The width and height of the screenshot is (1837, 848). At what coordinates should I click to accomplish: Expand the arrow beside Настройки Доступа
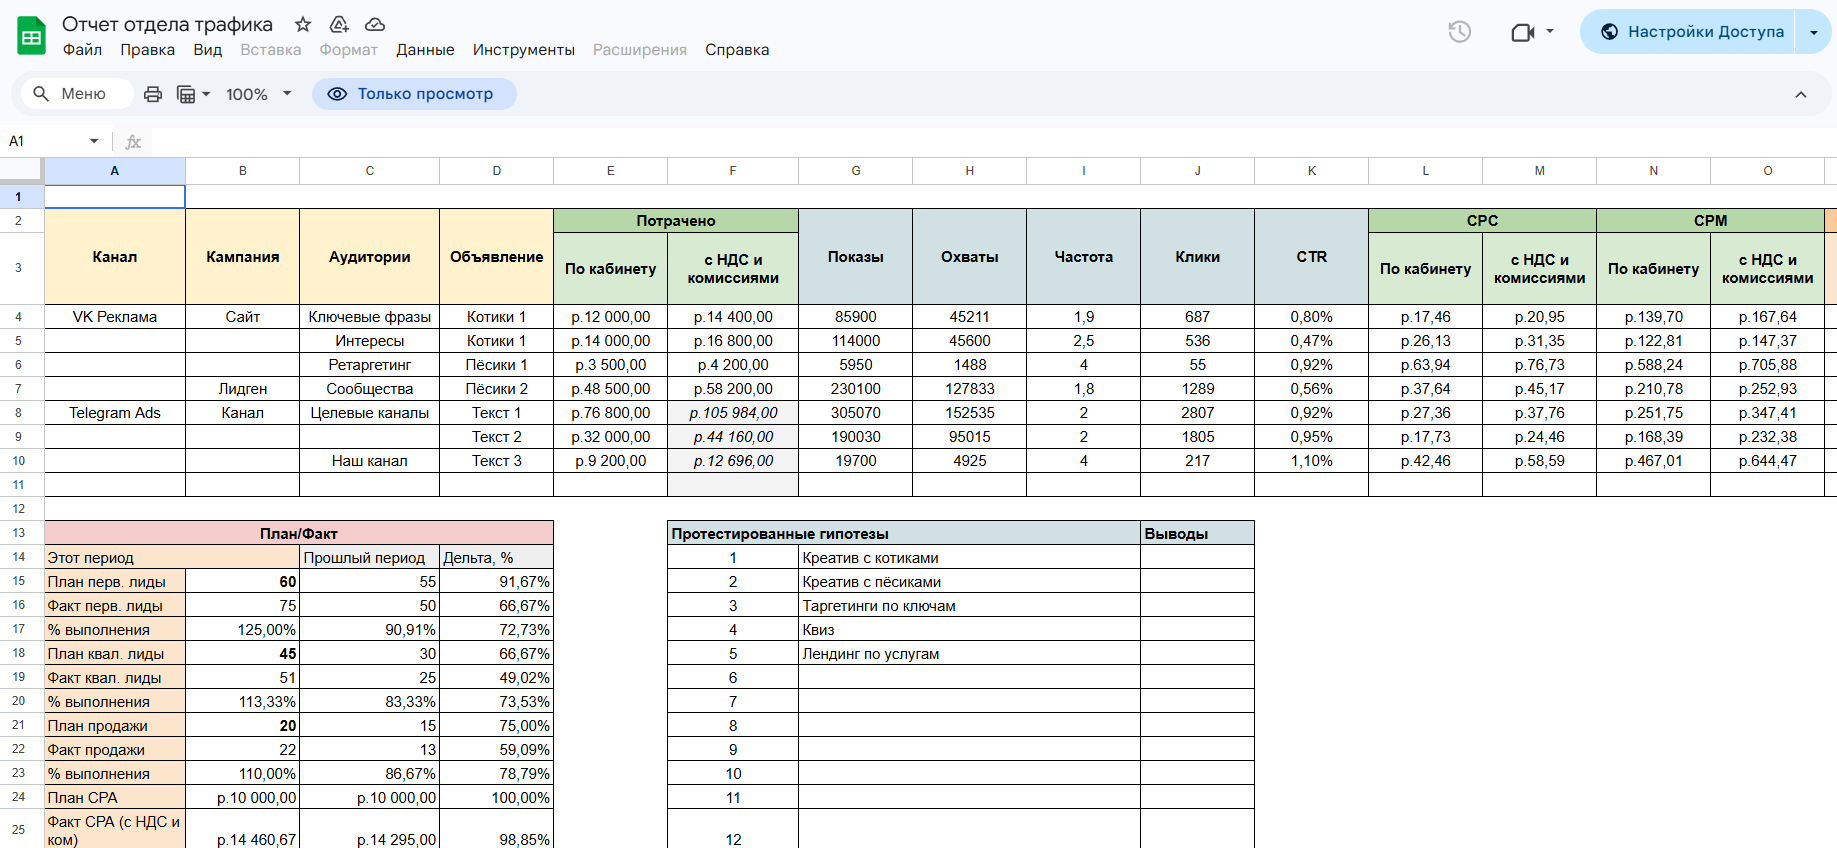(x=1813, y=32)
